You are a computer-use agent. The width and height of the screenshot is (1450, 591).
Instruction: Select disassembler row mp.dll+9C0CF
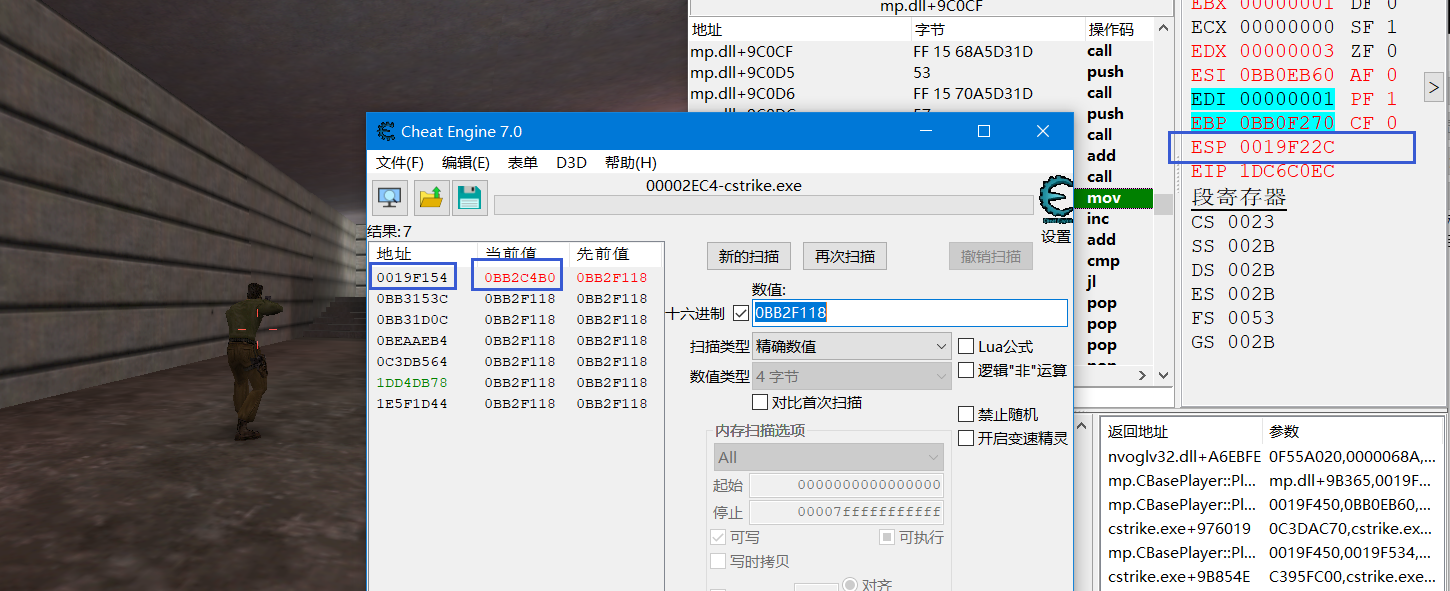tap(921, 51)
